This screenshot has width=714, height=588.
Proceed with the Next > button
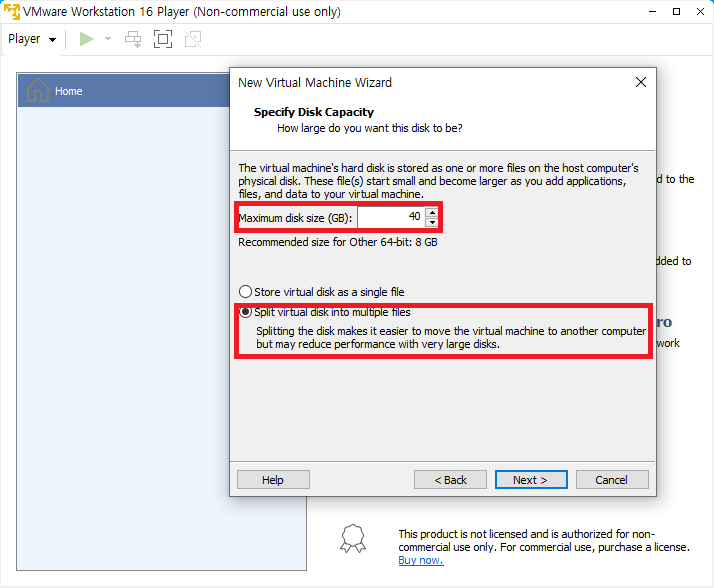pyautogui.click(x=531, y=480)
